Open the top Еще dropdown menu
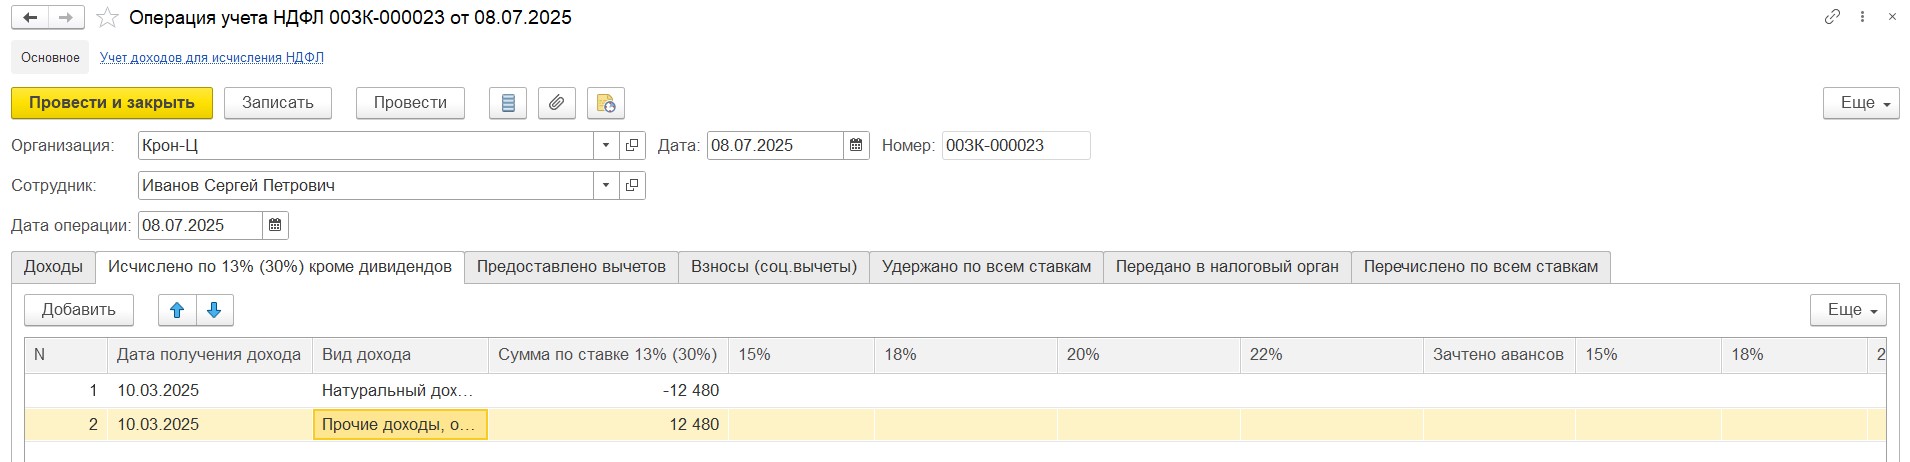 coord(1860,103)
